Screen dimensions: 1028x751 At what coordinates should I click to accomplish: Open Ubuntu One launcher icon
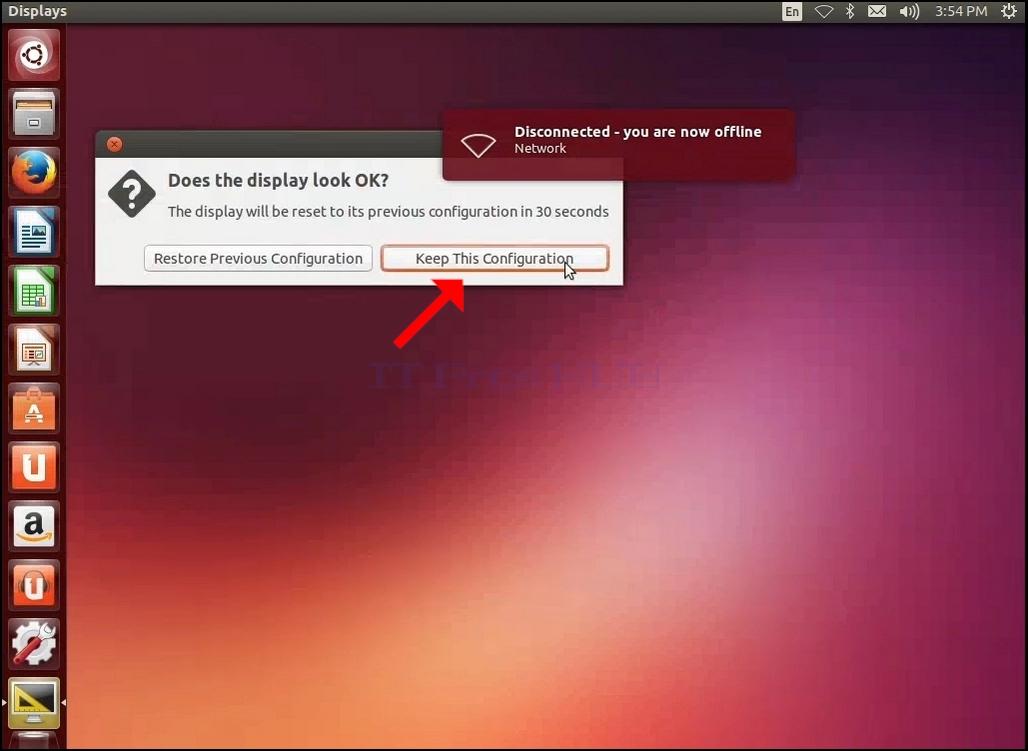(x=34, y=467)
